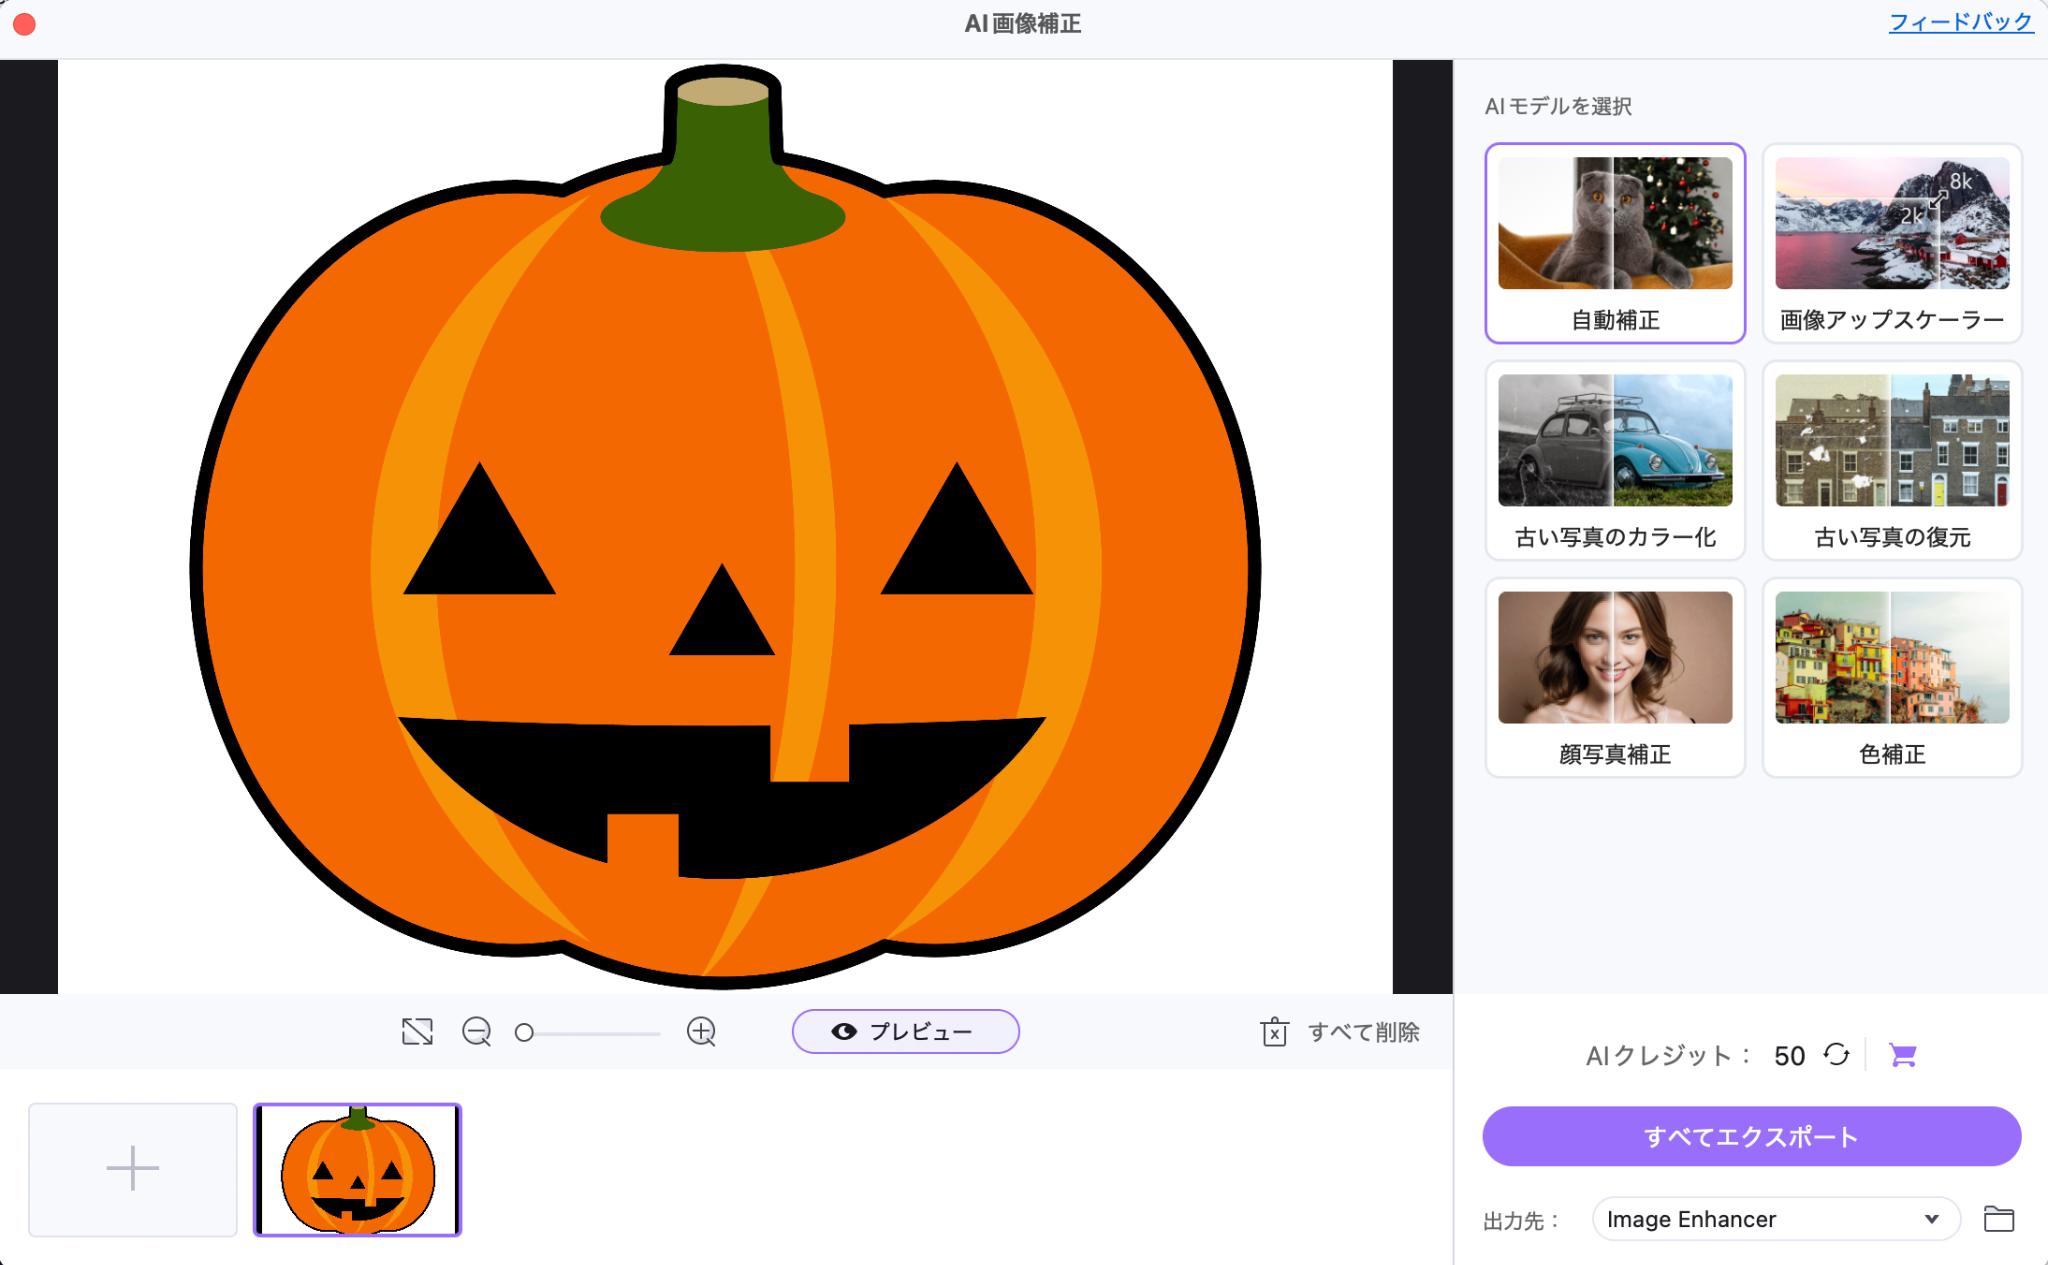Click the すべてエクスポート button
Viewport: 2048px width, 1265px height.
[1753, 1136]
